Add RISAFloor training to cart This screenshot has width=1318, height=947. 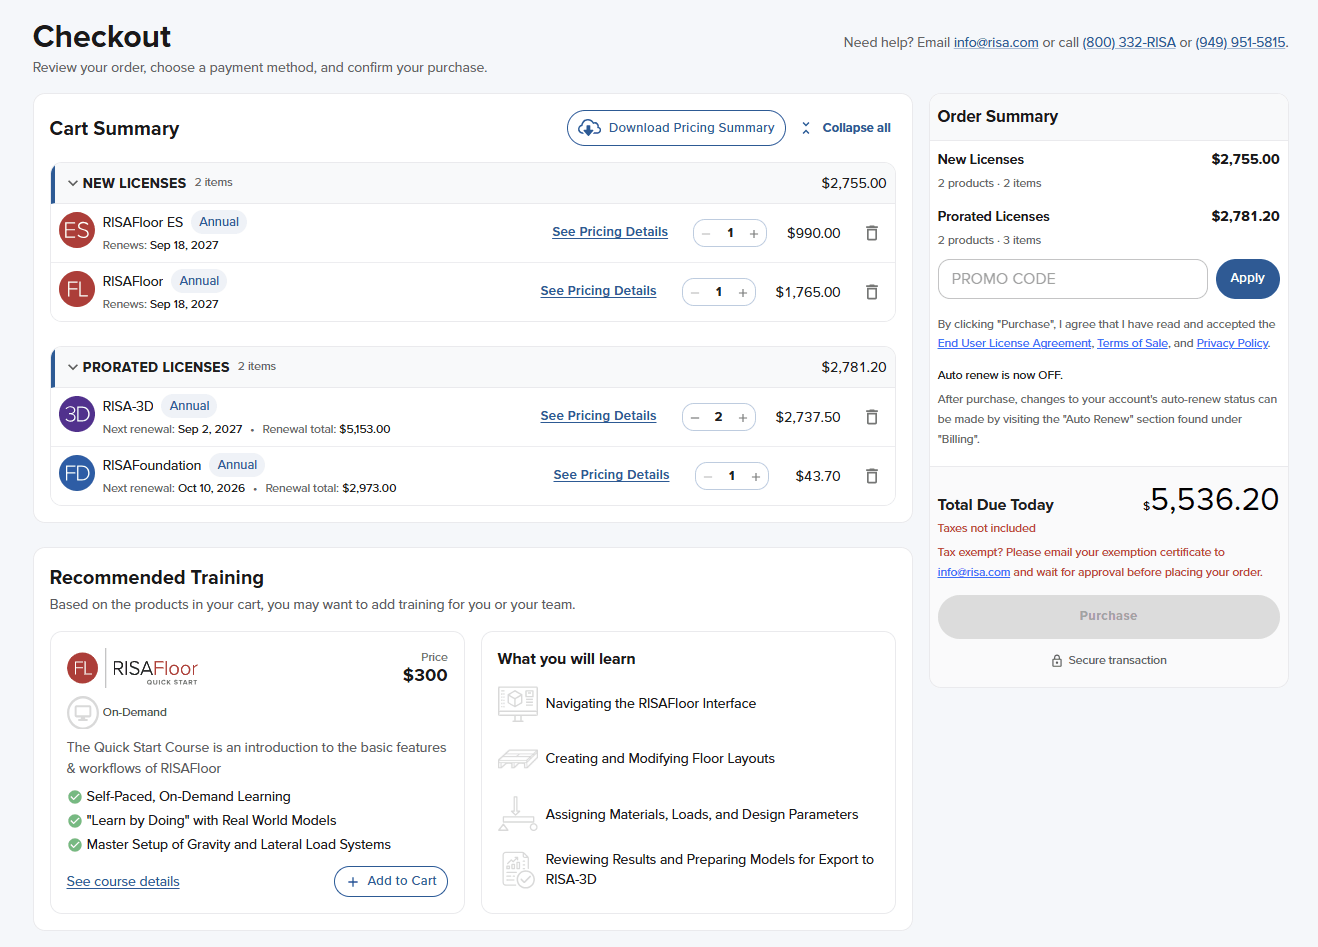(x=391, y=882)
